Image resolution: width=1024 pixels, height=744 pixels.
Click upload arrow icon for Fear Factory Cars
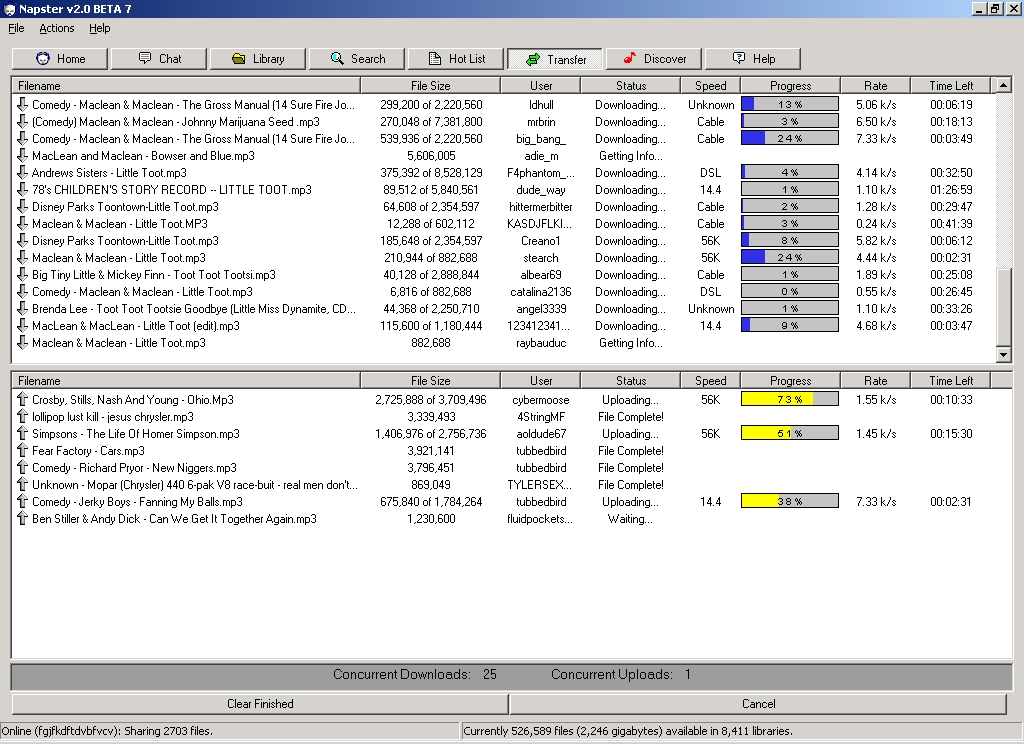click(23, 451)
